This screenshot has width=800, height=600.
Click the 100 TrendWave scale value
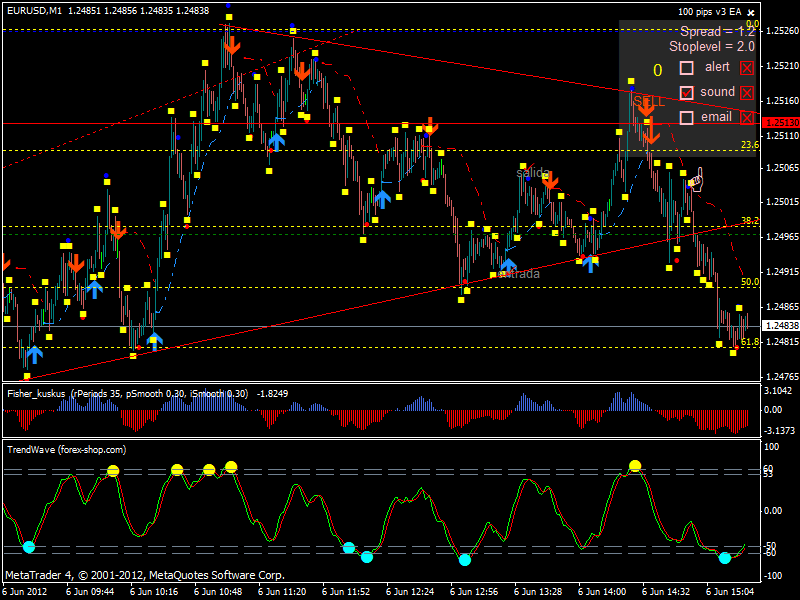point(772,447)
